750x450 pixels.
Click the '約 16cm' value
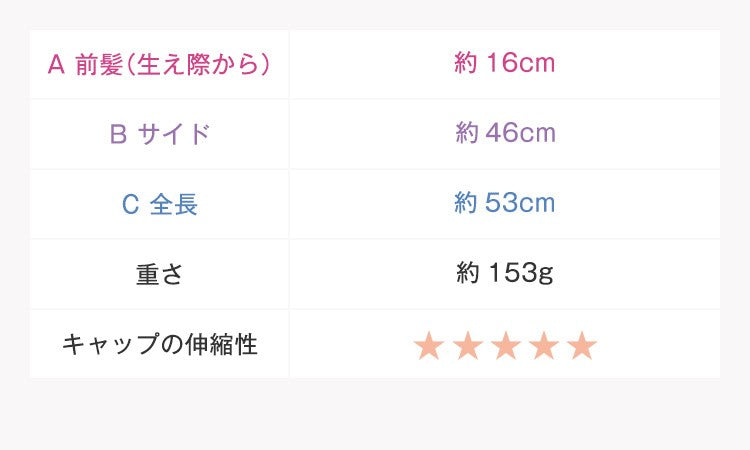click(x=504, y=64)
